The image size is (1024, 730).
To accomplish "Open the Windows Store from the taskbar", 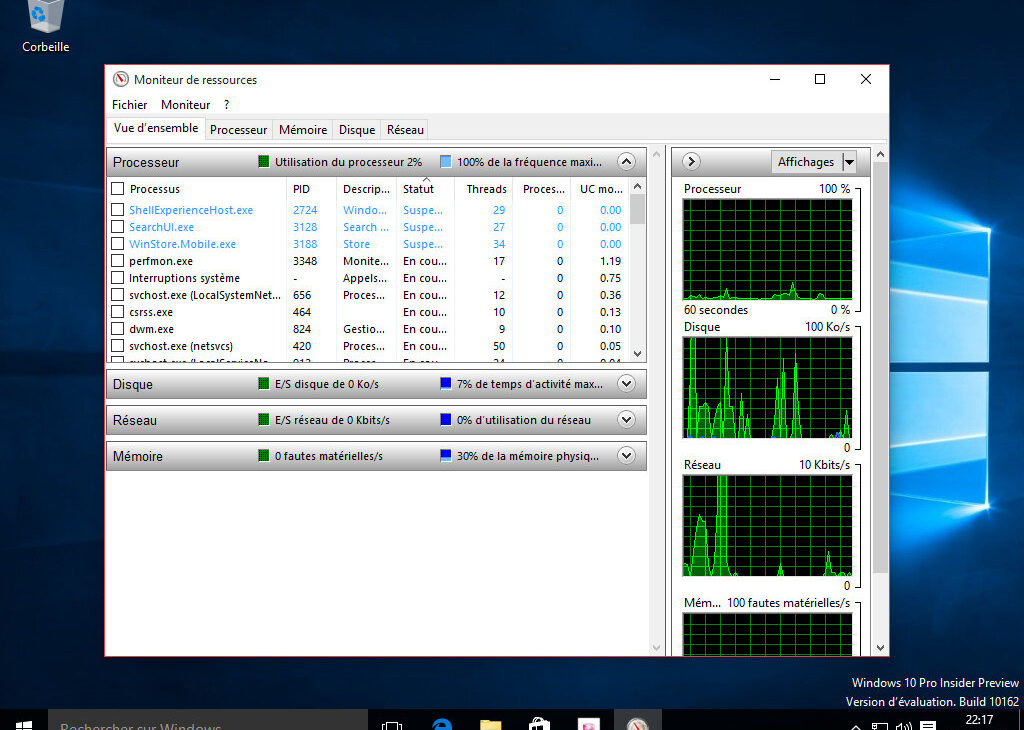I will [539, 722].
